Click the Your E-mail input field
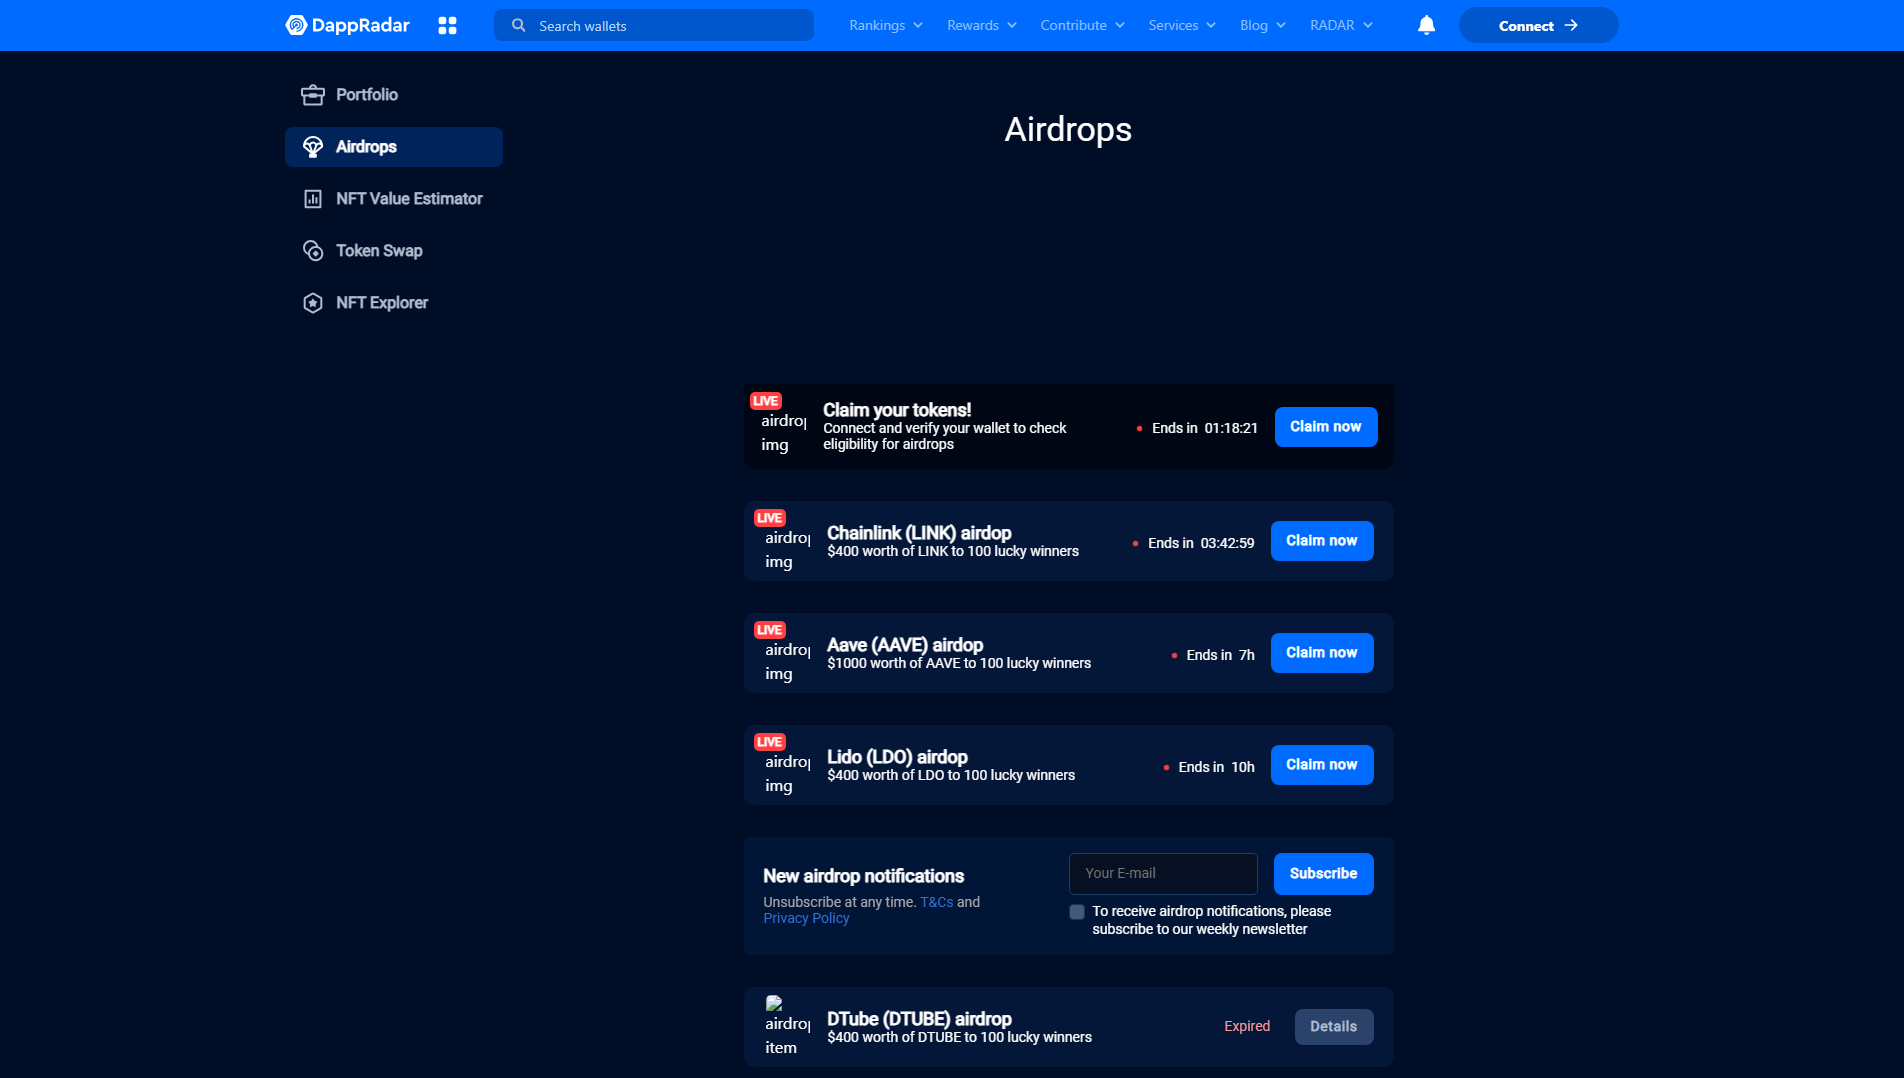 (x=1163, y=874)
